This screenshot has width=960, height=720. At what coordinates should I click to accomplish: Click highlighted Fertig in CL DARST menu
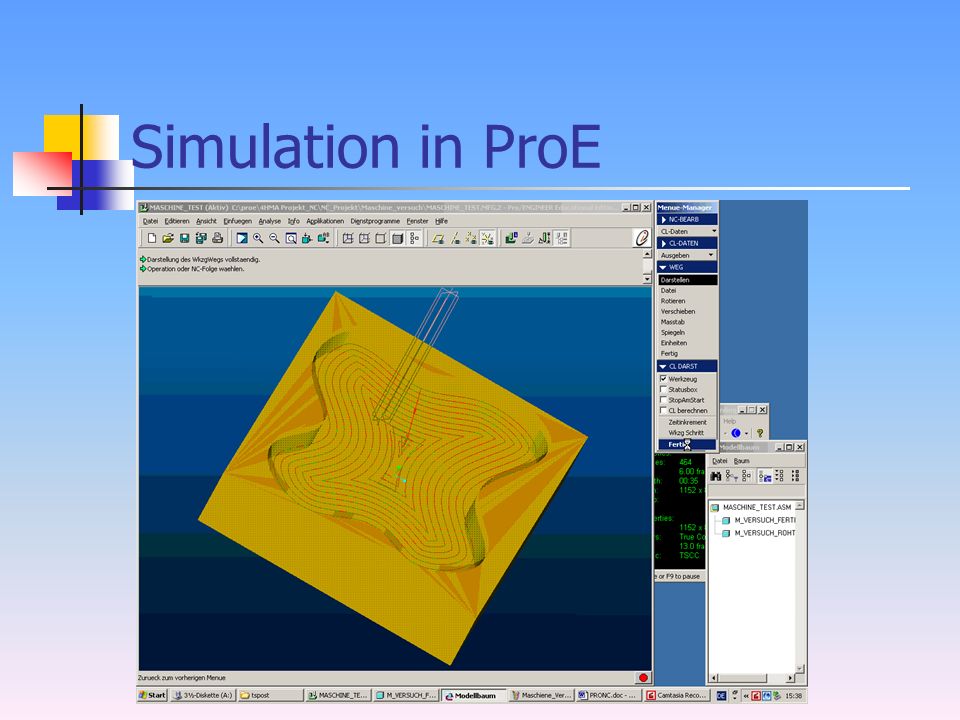(687, 444)
